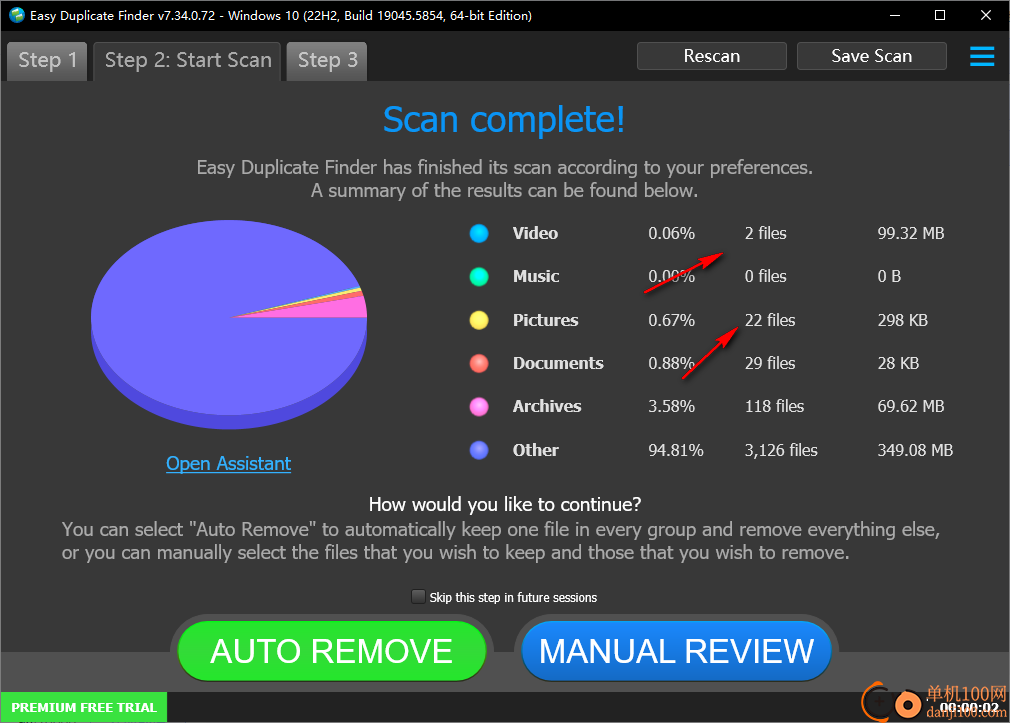Select the Archives category label
Viewport: 1010px width, 723px height.
547,407
